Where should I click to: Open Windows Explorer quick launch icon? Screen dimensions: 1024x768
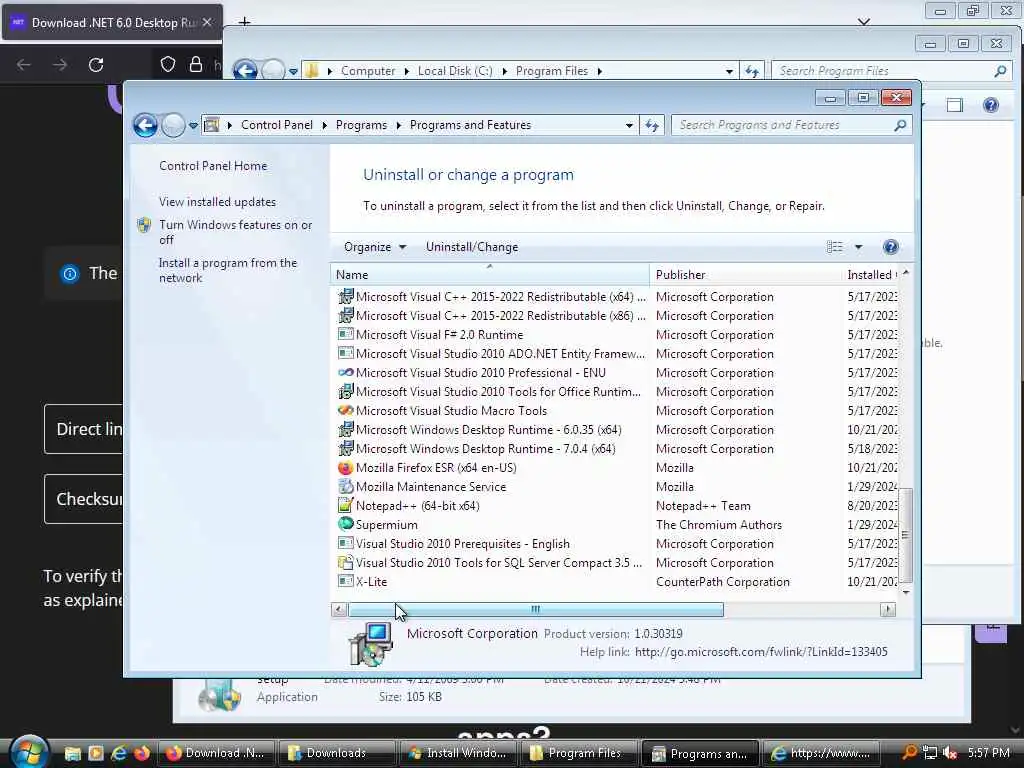pyautogui.click(x=72, y=753)
